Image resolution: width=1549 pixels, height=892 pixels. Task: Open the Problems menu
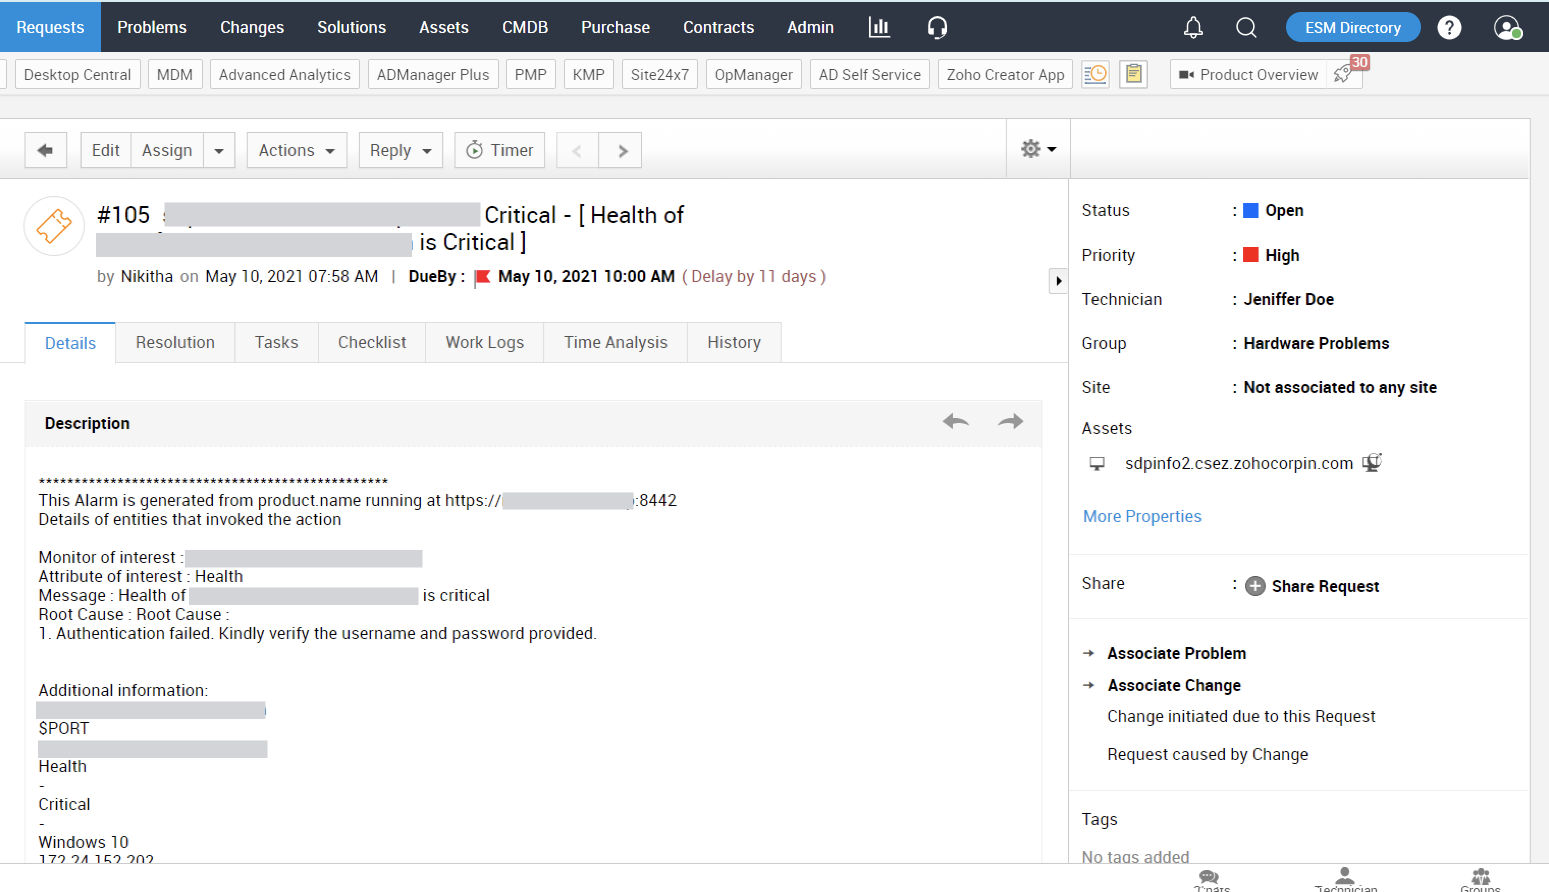[152, 27]
